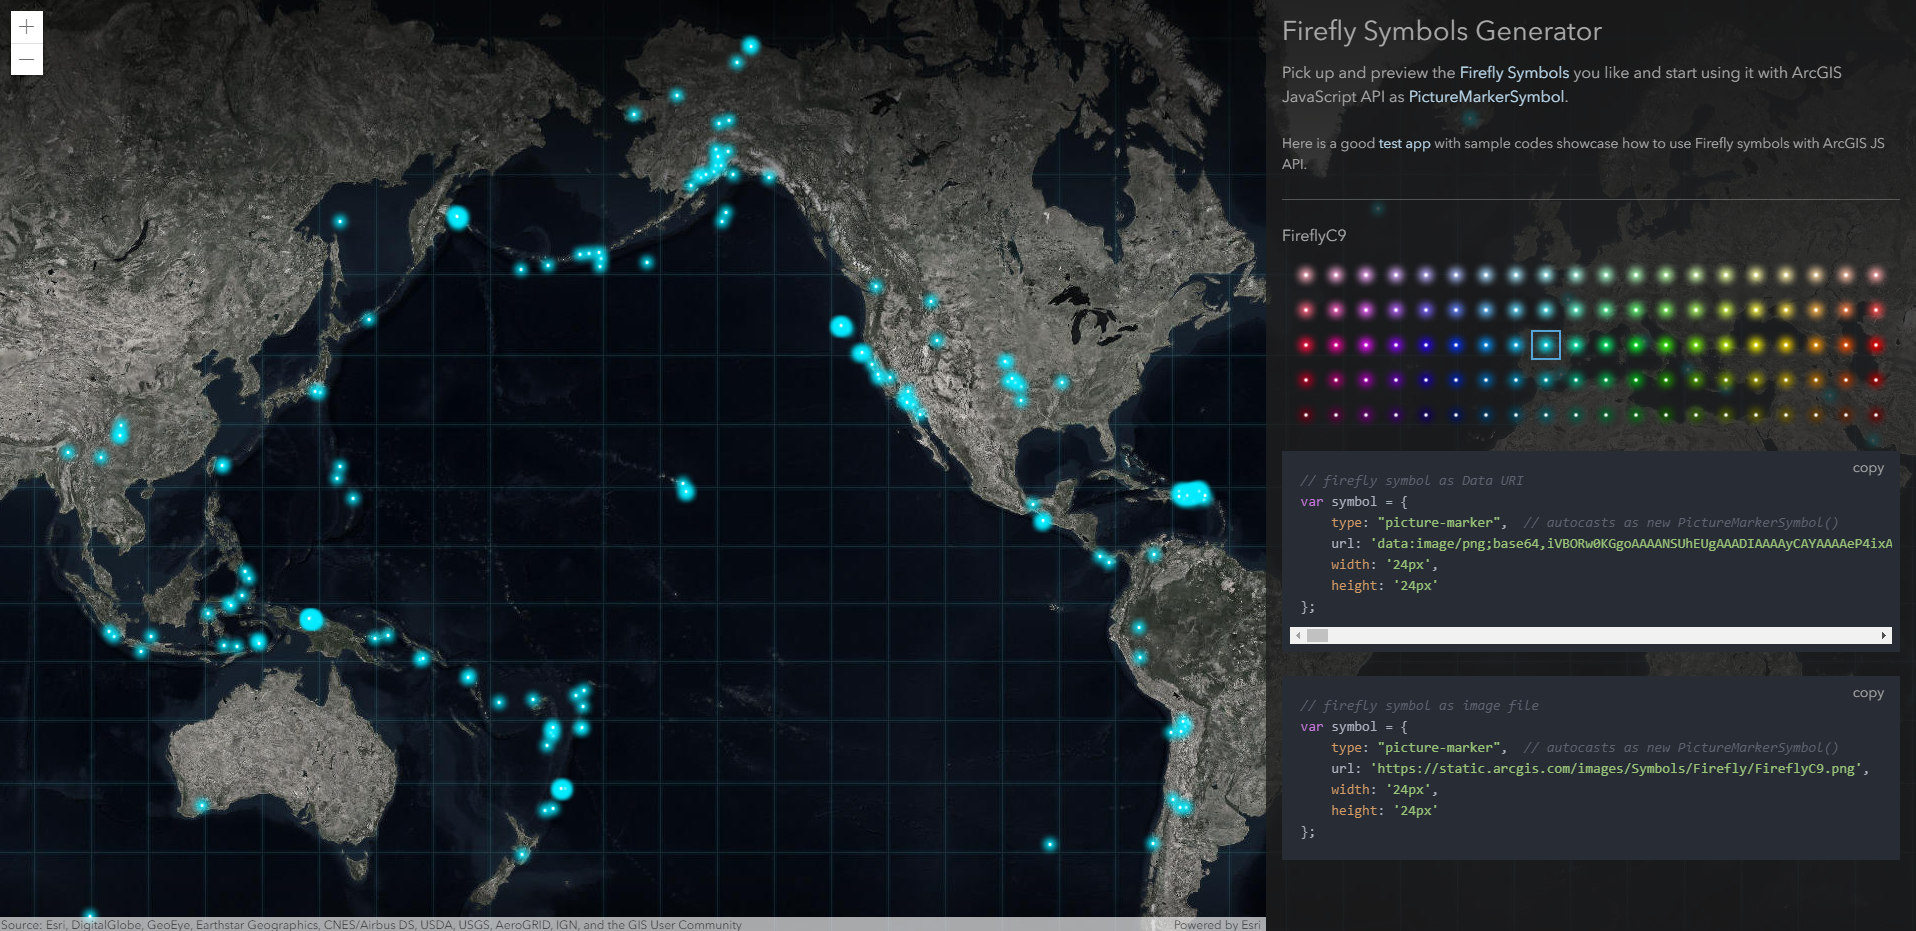The height and width of the screenshot is (931, 1916).
Task: Open the test app link
Action: coord(1404,143)
